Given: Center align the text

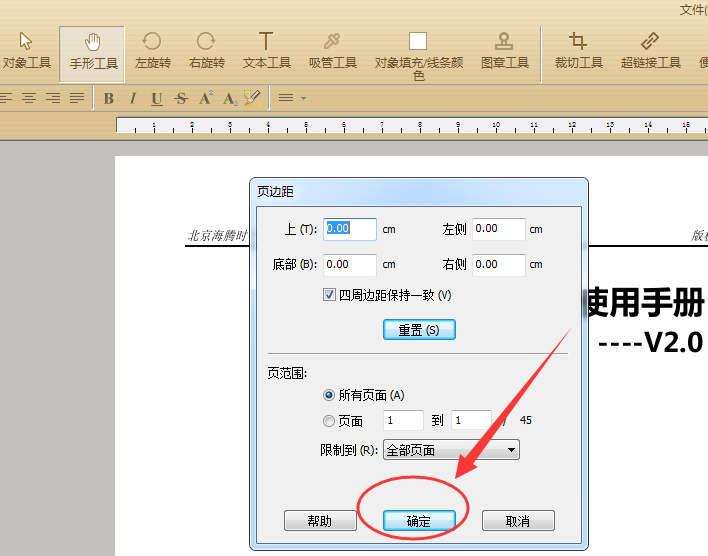Looking at the screenshot, I should [29, 98].
